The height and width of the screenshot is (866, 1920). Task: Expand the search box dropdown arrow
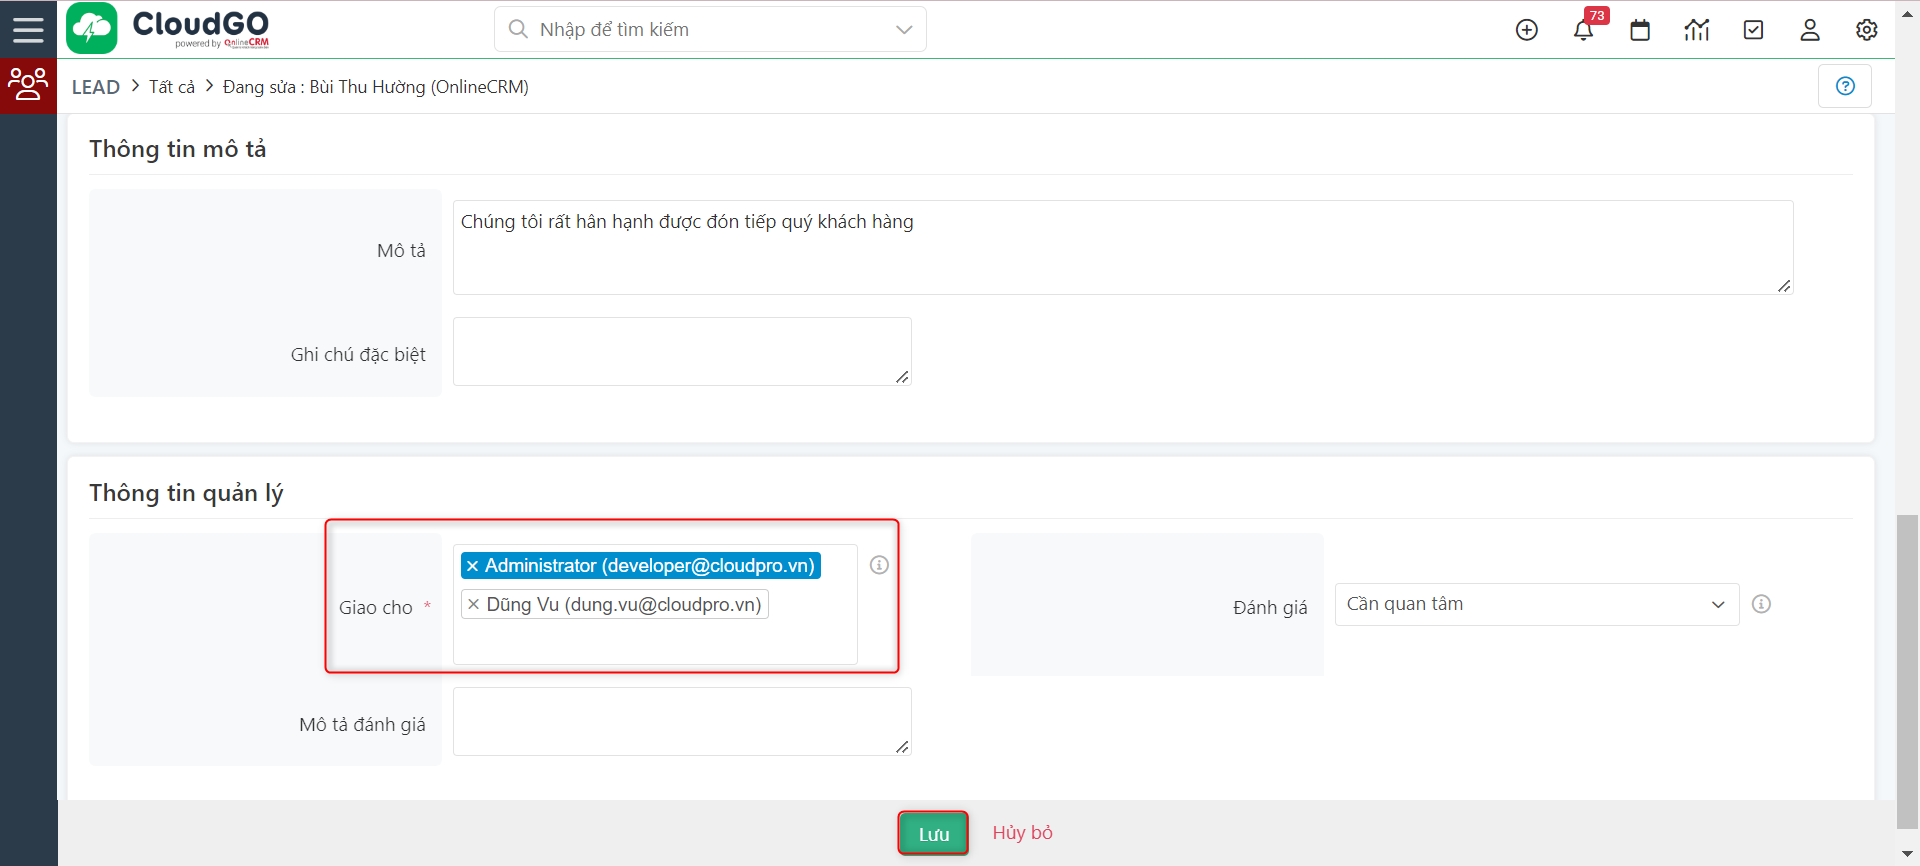(x=904, y=30)
